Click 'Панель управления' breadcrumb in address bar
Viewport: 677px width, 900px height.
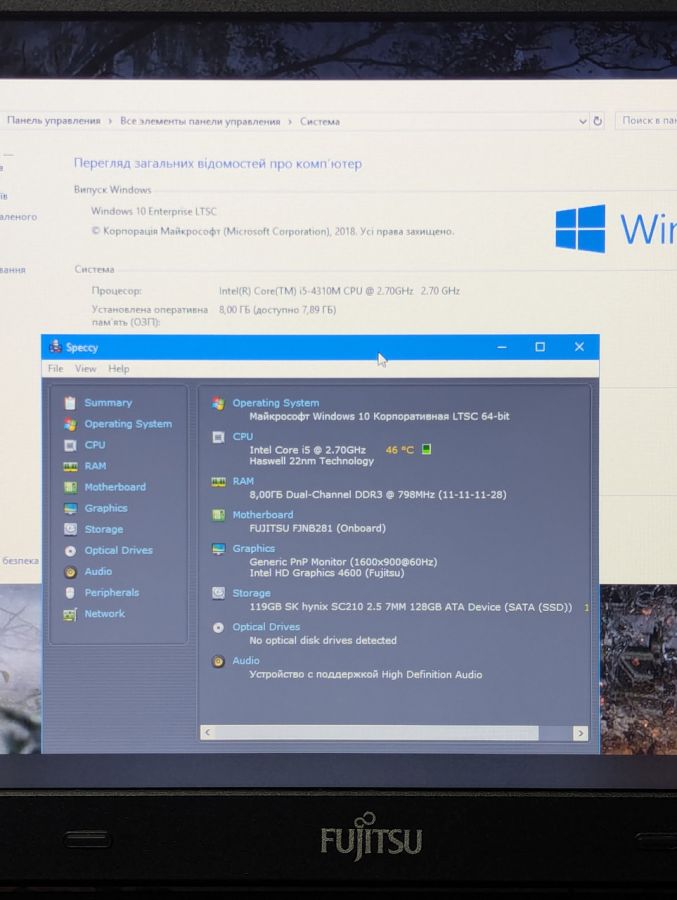click(53, 121)
